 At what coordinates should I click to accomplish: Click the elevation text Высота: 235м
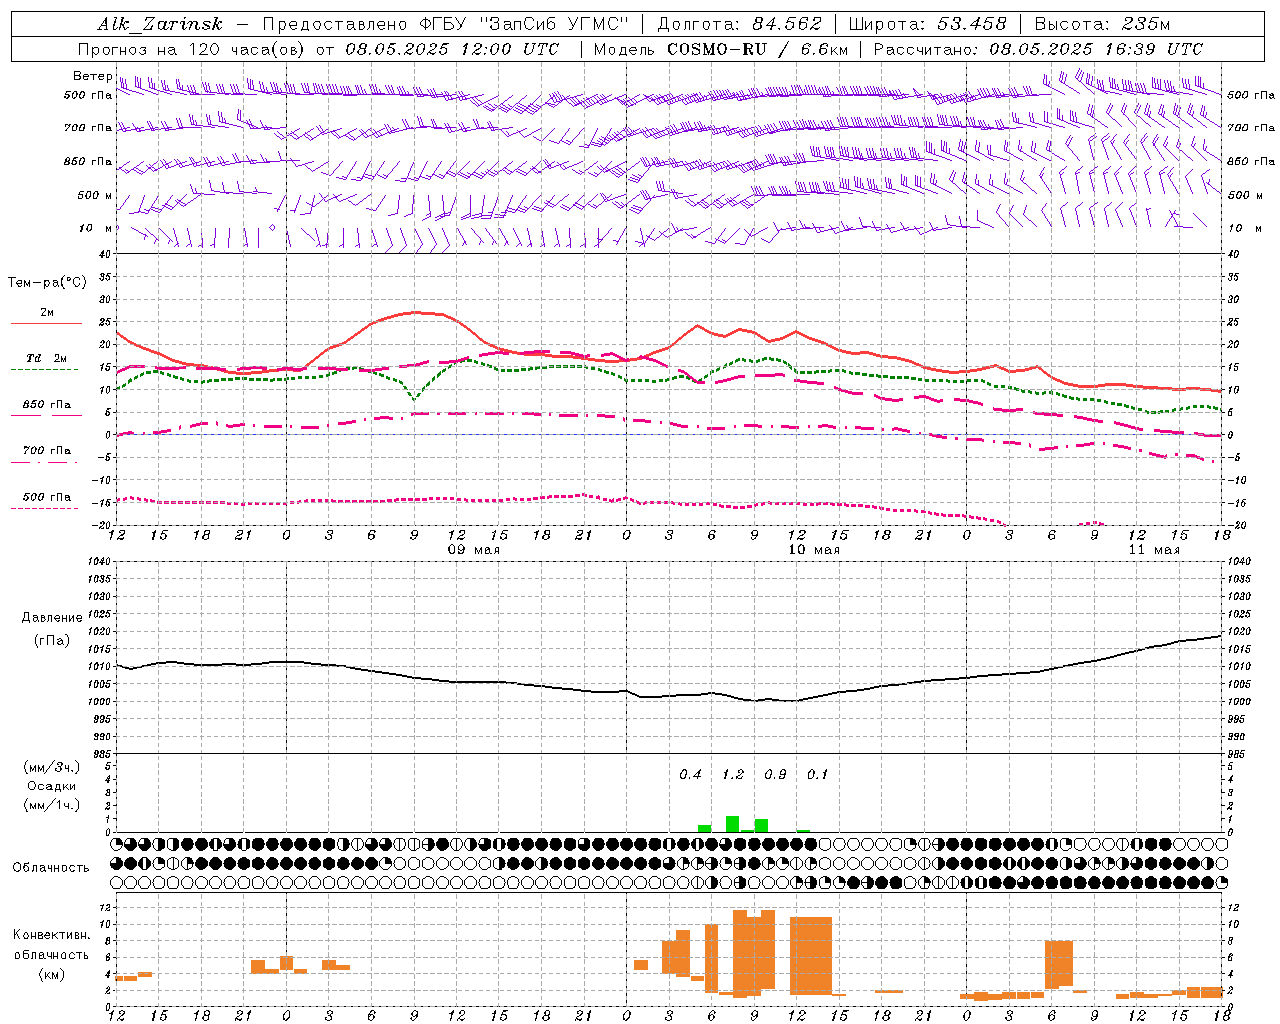[1102, 24]
